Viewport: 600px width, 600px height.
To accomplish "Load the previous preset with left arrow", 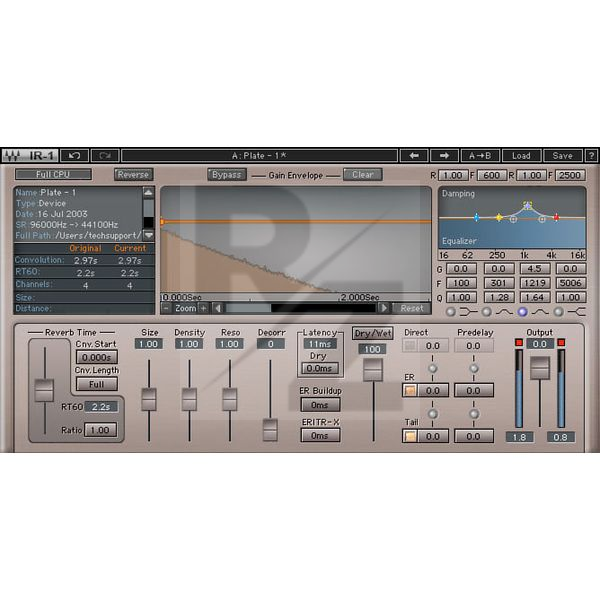I will pos(414,156).
